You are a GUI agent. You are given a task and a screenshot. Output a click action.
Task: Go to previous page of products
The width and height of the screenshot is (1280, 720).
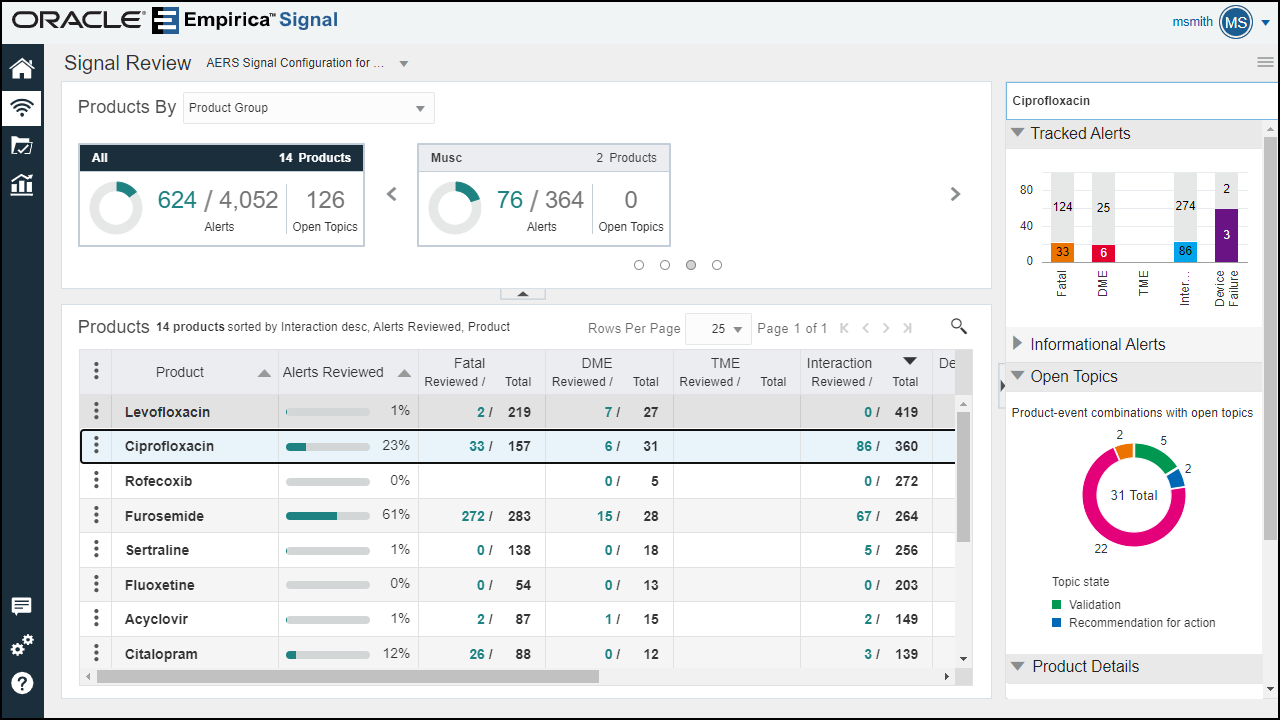[866, 328]
